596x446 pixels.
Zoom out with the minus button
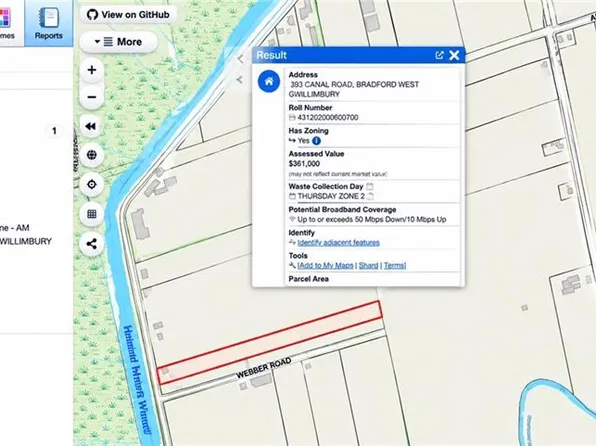coord(92,97)
